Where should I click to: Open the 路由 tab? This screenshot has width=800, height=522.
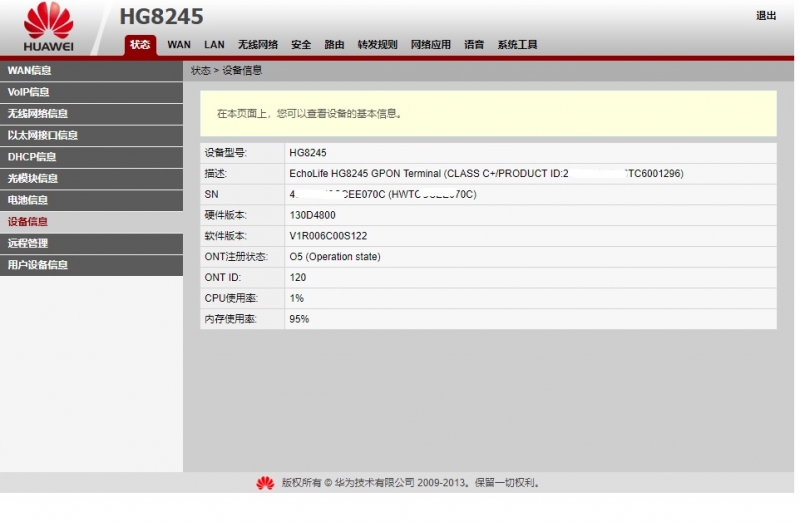tap(334, 45)
